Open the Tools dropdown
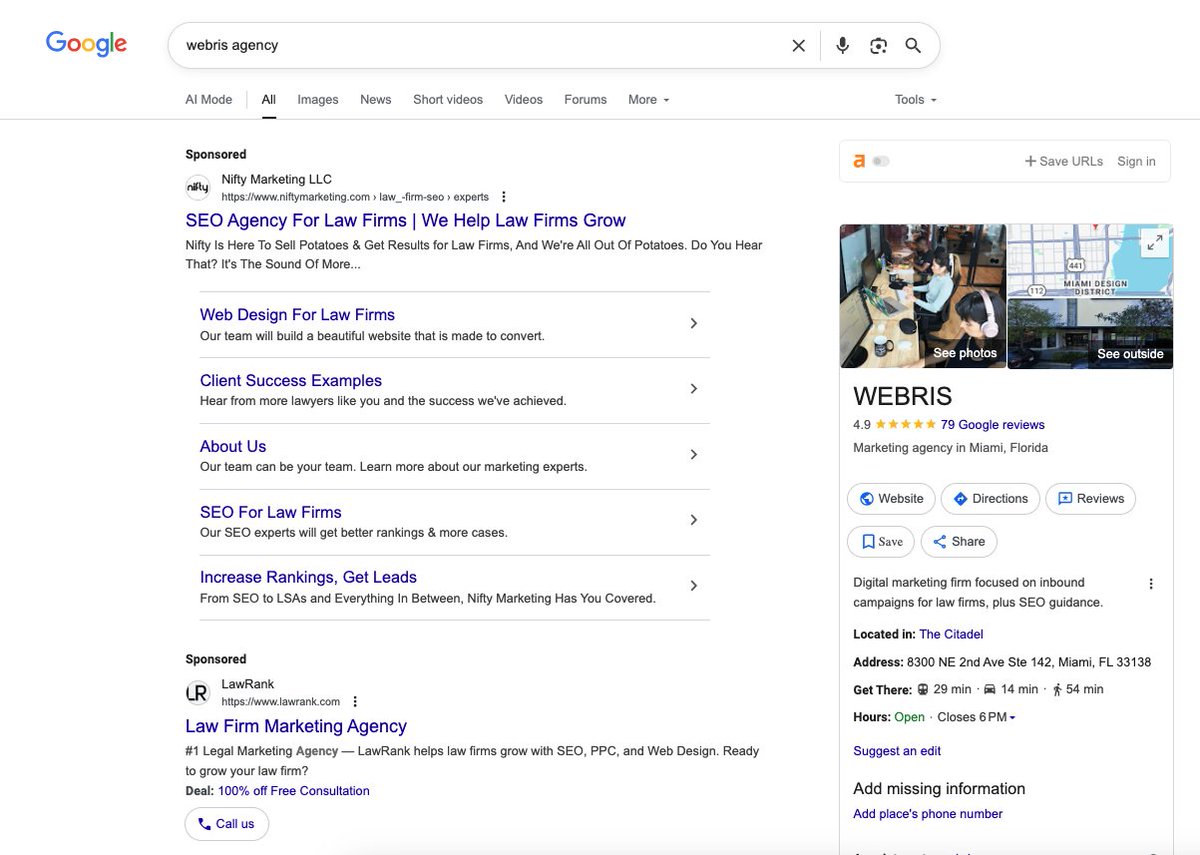 916,100
